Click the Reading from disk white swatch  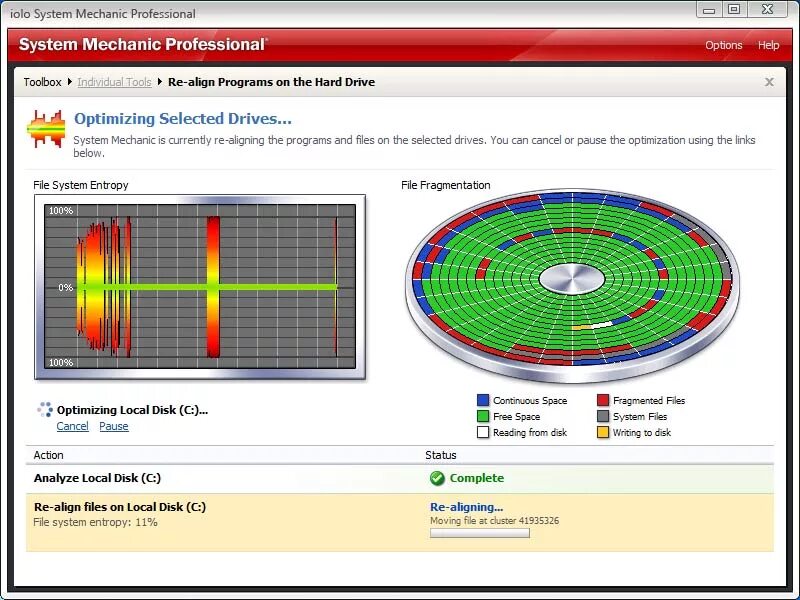coord(483,432)
